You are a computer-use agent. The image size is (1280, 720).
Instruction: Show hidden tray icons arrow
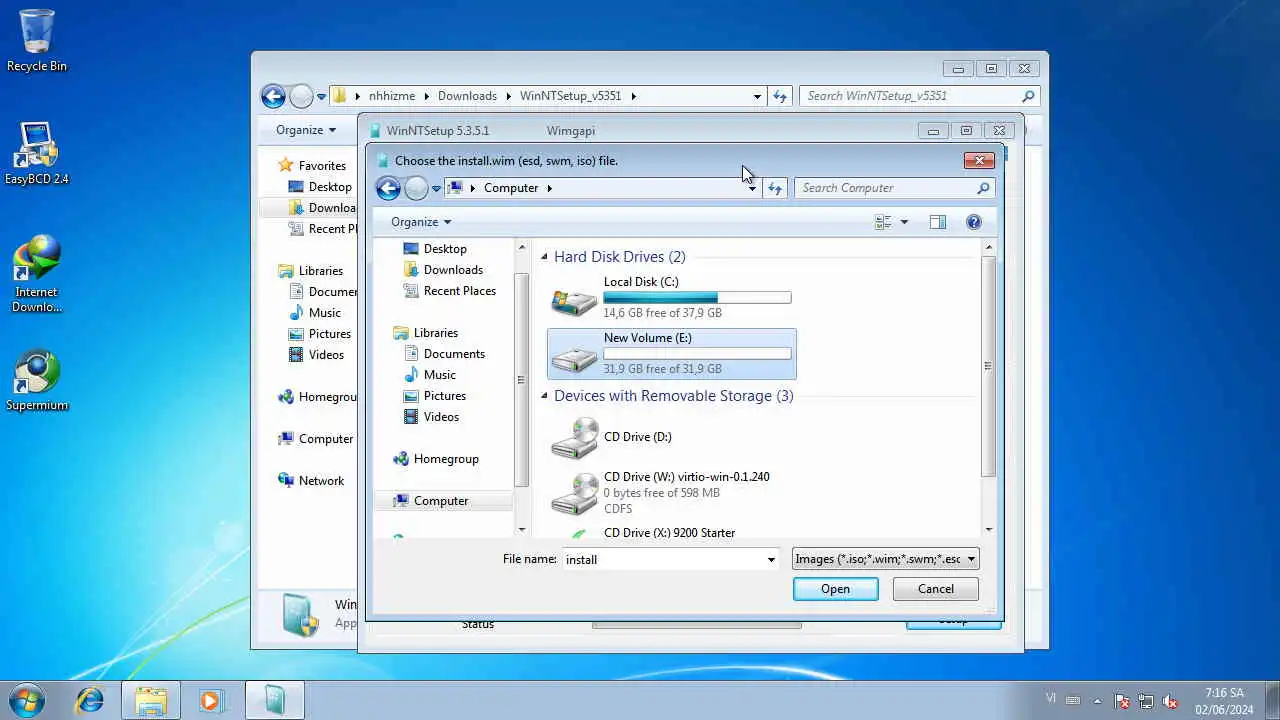(x=1097, y=701)
